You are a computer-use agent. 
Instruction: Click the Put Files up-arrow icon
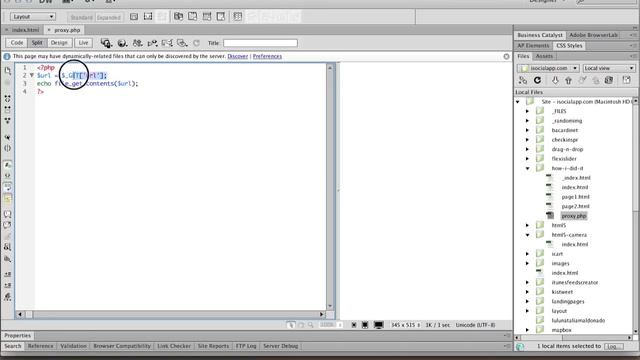coord(568,80)
